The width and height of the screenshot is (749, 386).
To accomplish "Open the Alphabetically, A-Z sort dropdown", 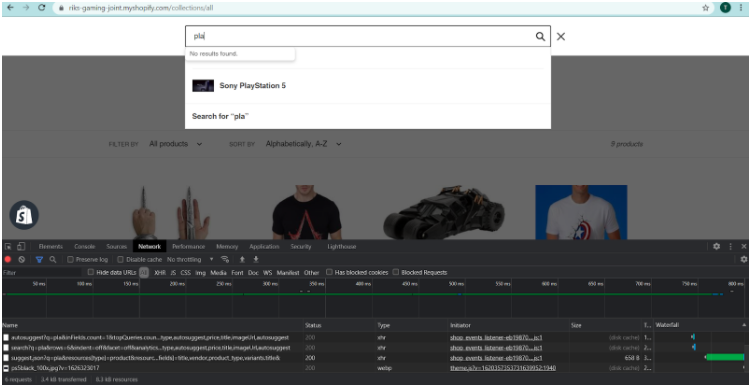I will point(303,144).
